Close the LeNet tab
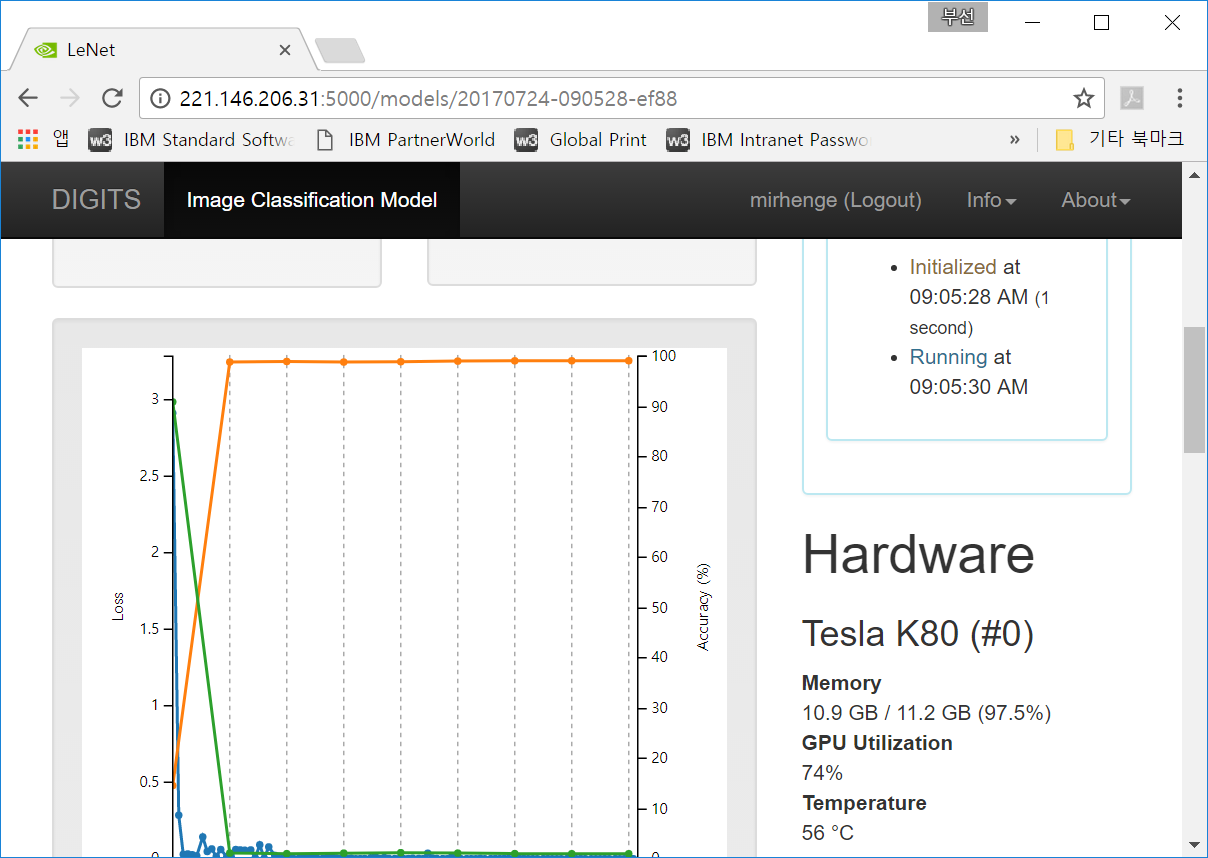The image size is (1208, 858). pyautogui.click(x=285, y=50)
